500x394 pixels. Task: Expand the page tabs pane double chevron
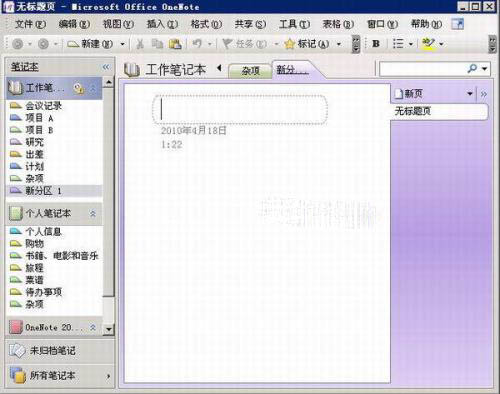point(484,94)
